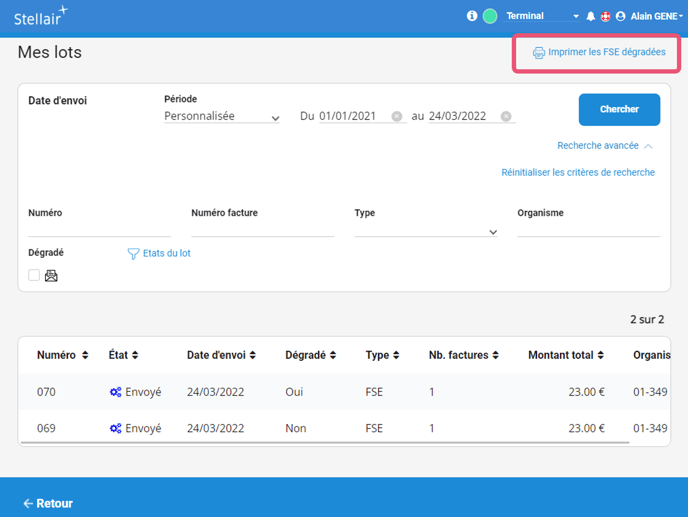The height and width of the screenshot is (517, 688).
Task: Open the Terminal selector dropdown
Action: (542, 17)
